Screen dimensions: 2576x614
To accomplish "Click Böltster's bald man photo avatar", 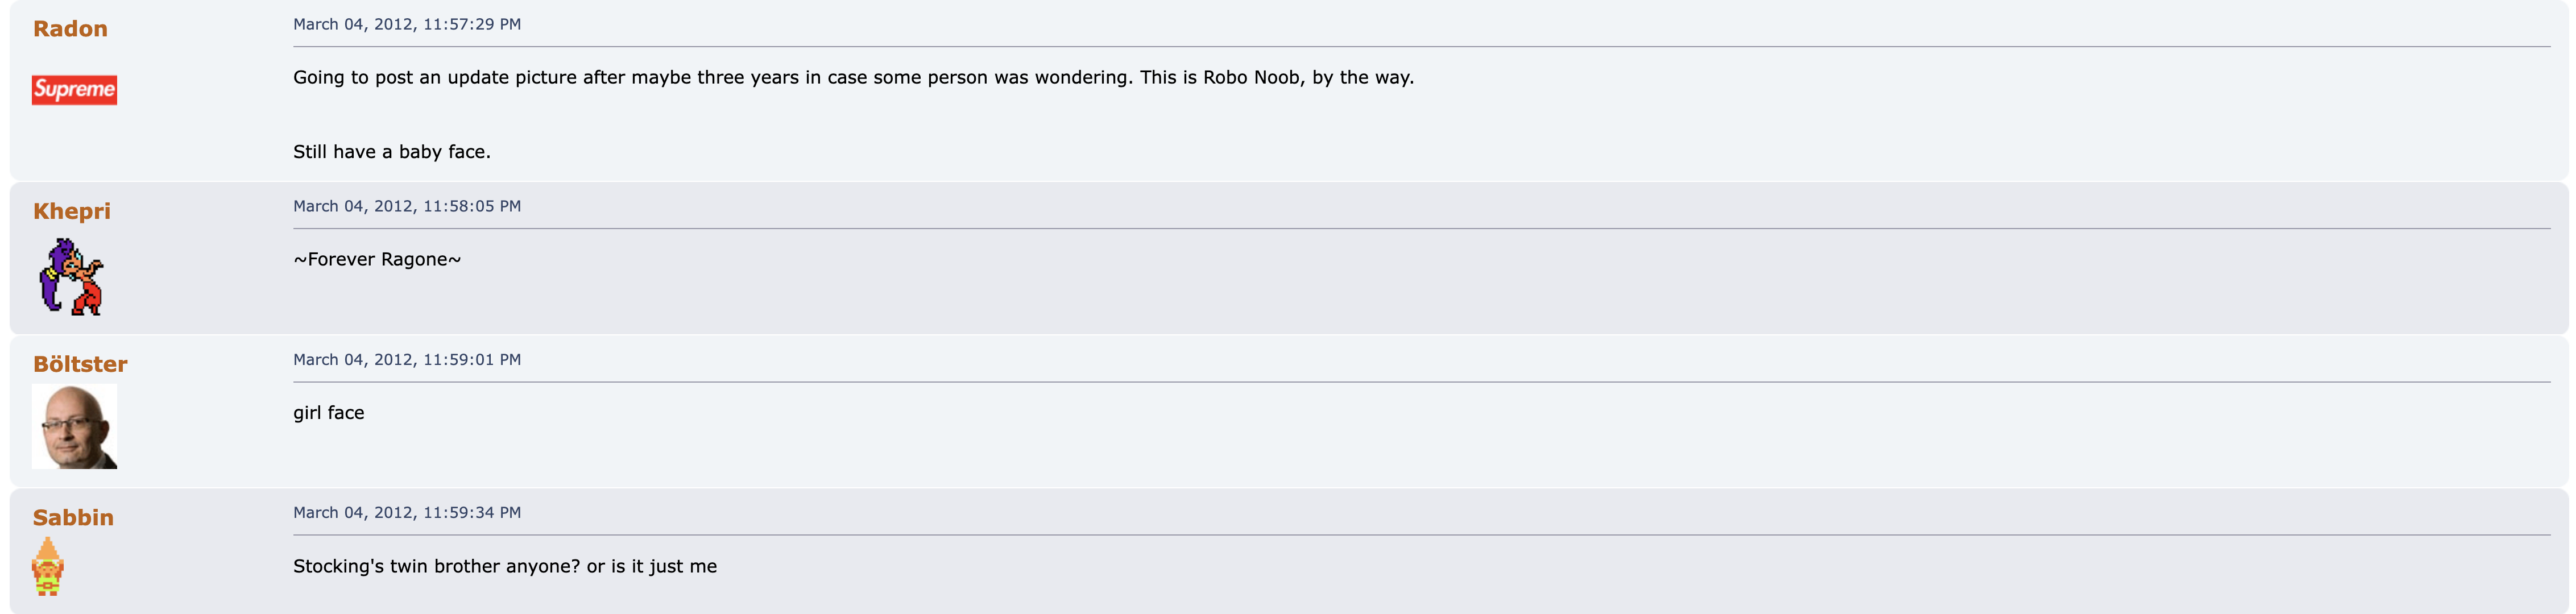I will 74,426.
